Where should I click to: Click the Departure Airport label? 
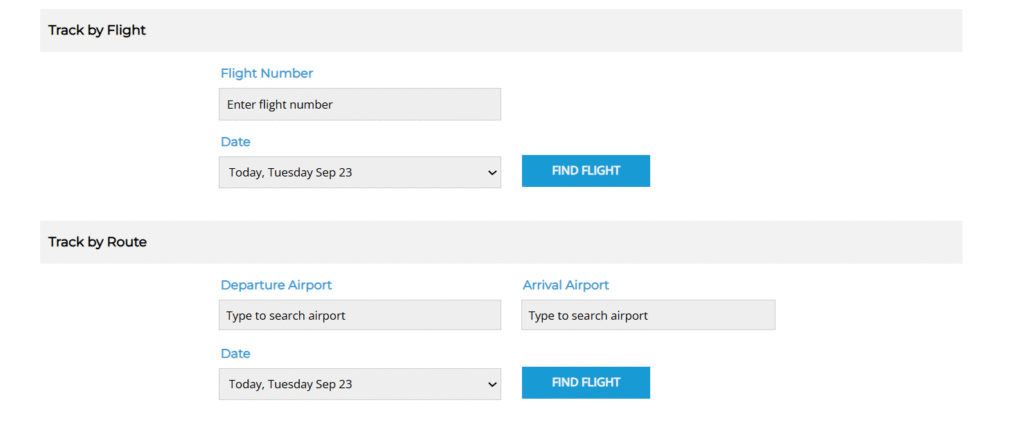coord(276,285)
